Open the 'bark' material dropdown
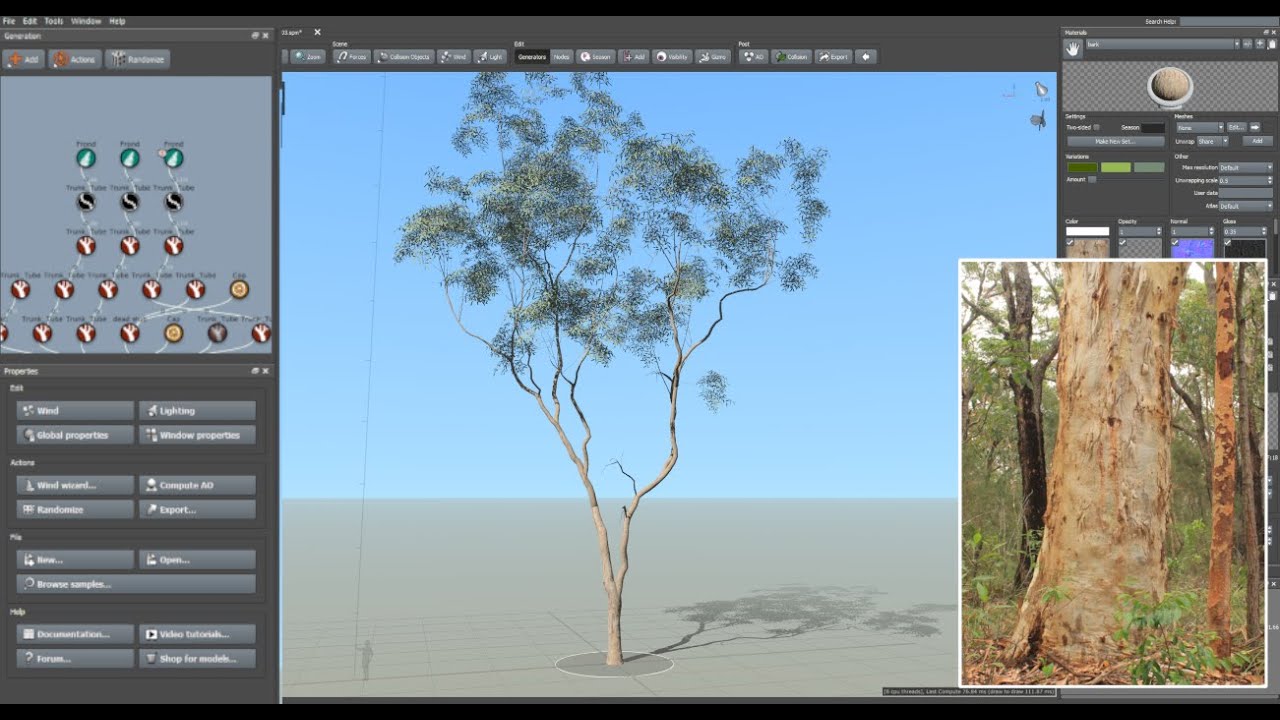The image size is (1280, 720). [x=1163, y=44]
